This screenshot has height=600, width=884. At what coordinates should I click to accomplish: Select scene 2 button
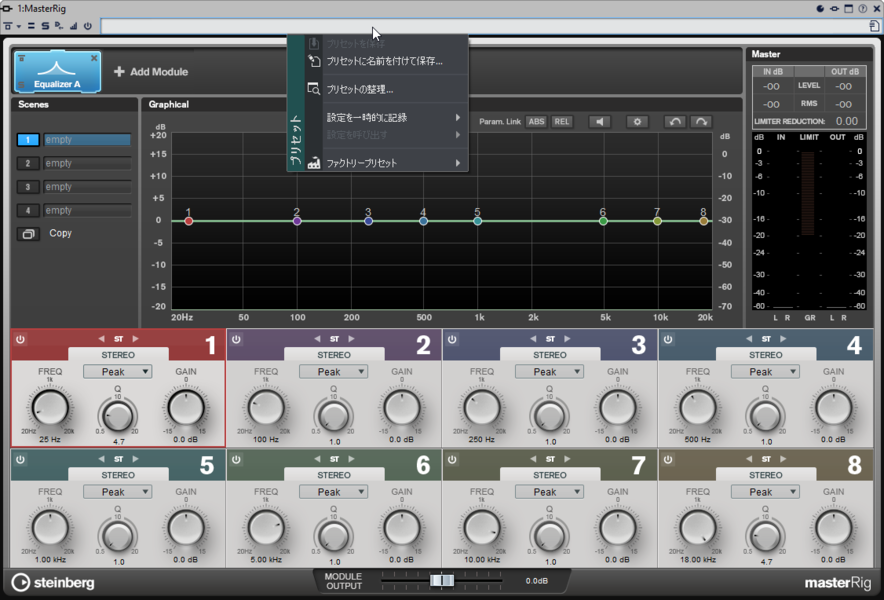click(x=28, y=164)
